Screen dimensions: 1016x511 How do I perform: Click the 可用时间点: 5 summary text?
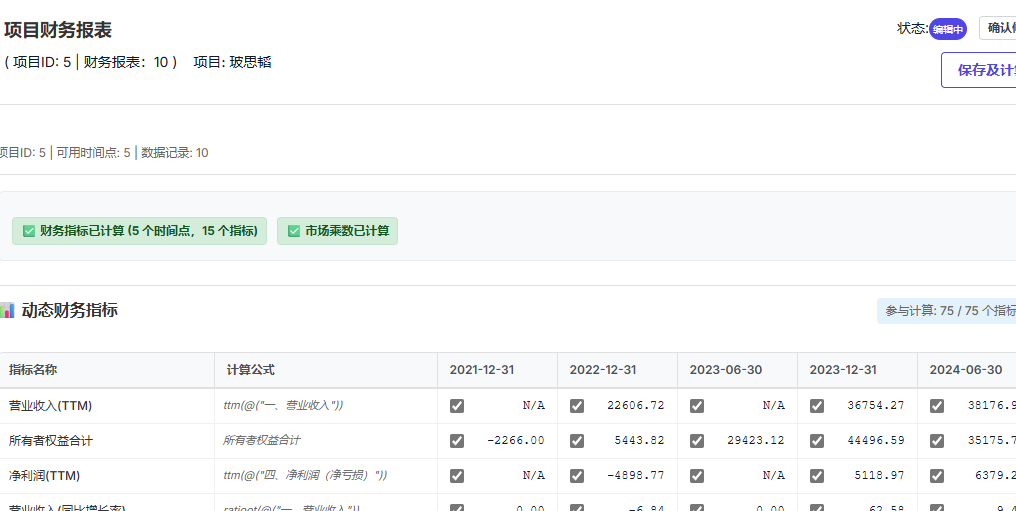[93, 153]
